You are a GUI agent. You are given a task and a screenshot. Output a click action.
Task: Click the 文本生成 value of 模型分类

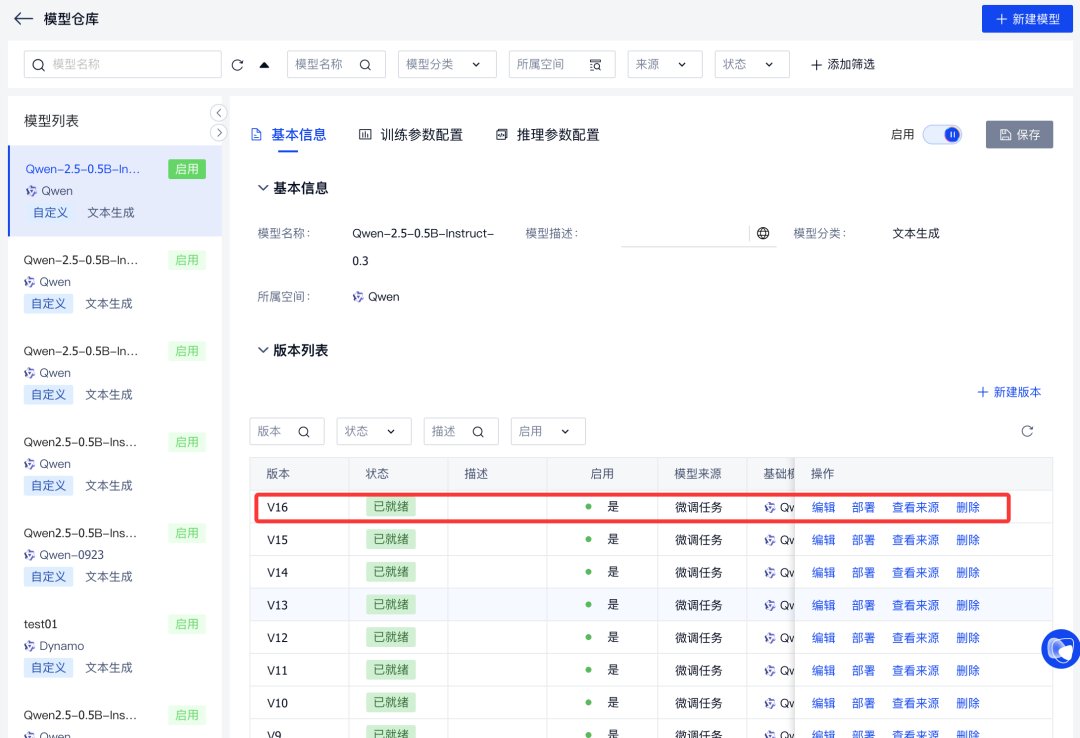point(915,234)
